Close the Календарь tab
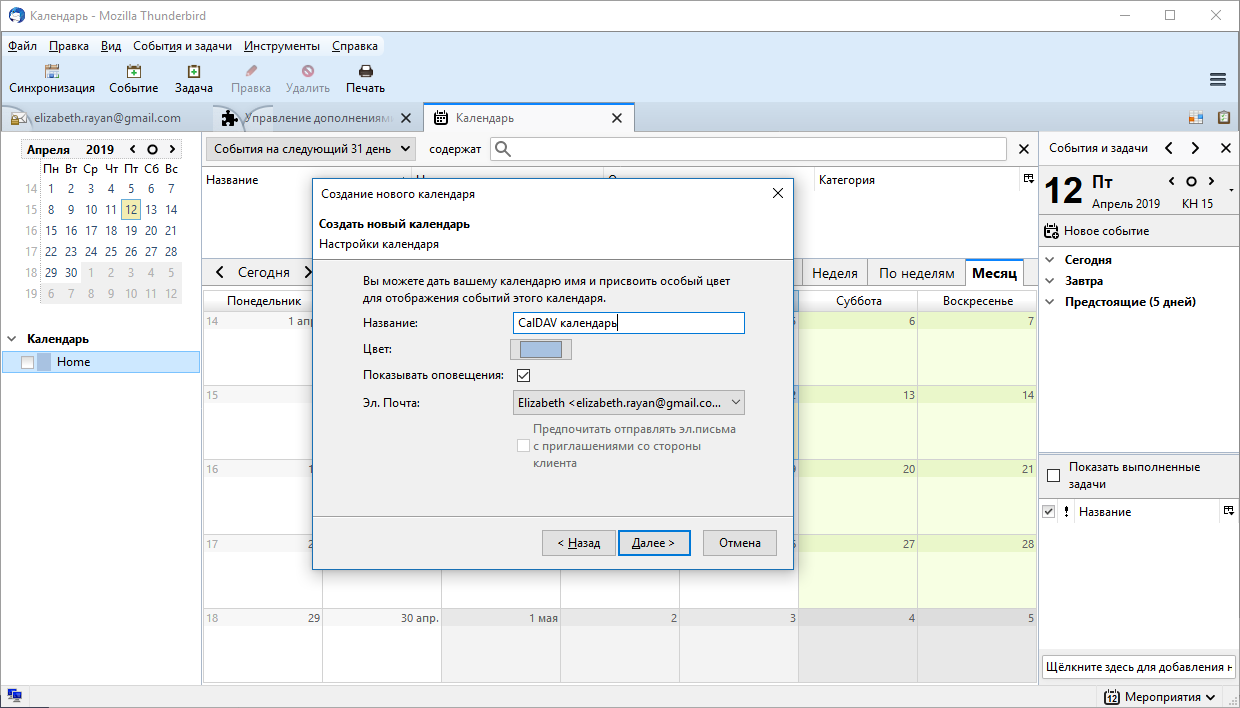The height and width of the screenshot is (708, 1240). (x=617, y=118)
